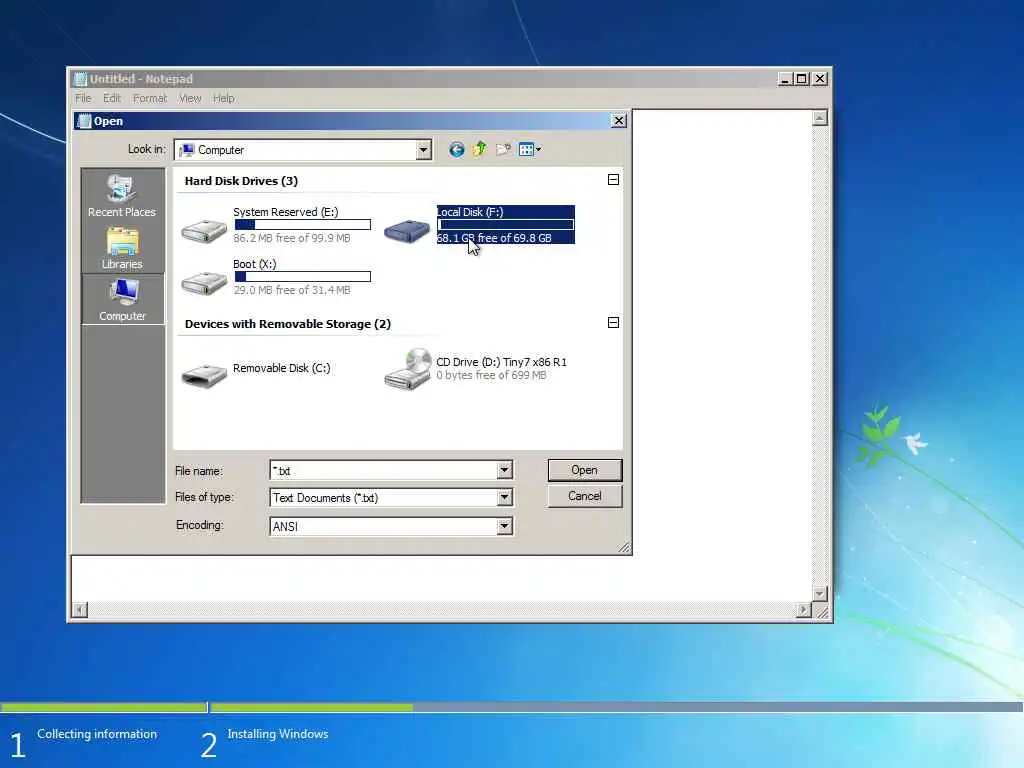Open Recent Places in sidebar

click(122, 195)
